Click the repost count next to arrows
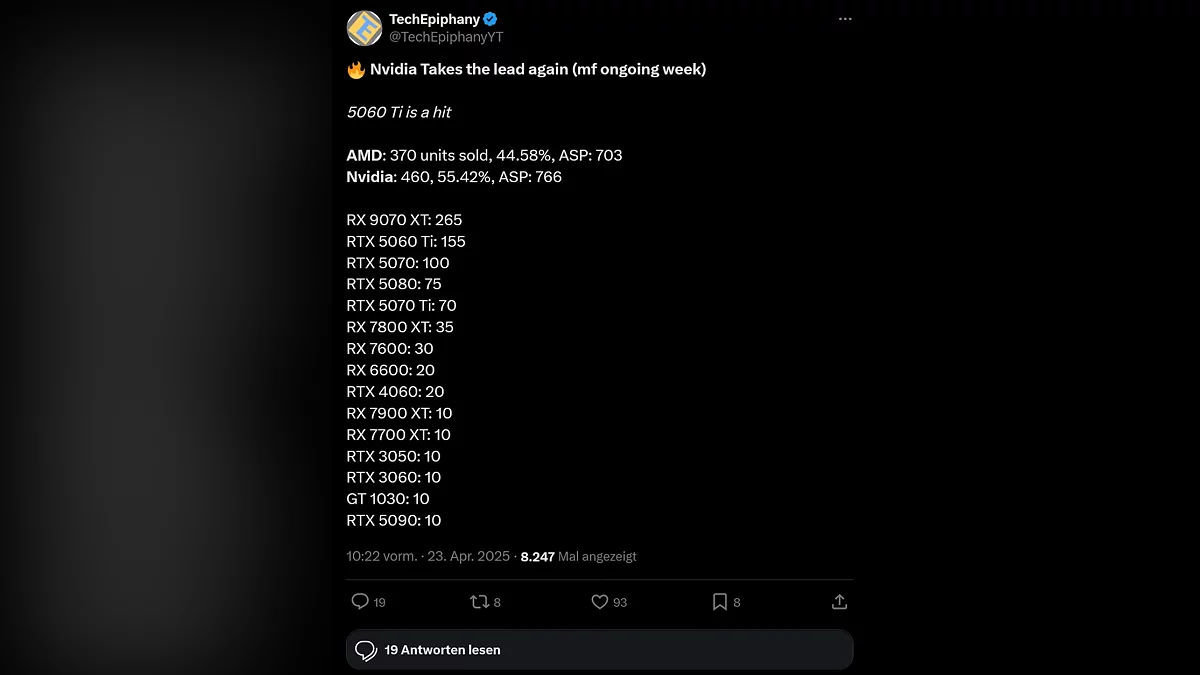This screenshot has width=1200, height=675. (x=497, y=602)
